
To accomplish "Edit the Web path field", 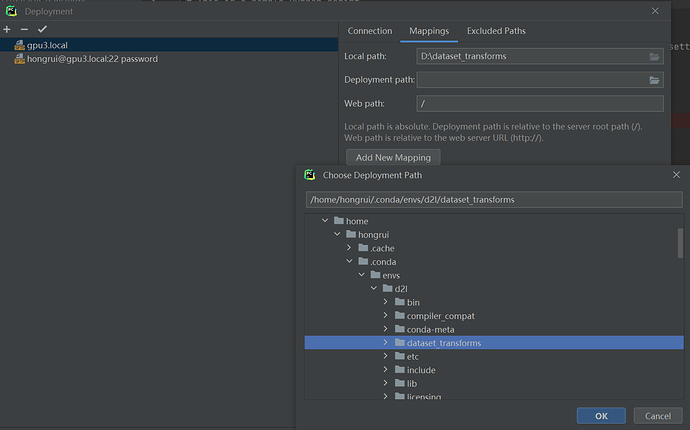I will [x=540, y=104].
